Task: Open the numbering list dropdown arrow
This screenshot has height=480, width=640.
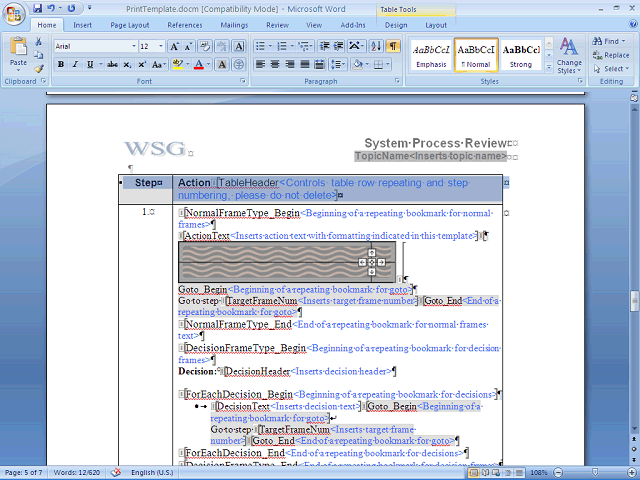Action: (x=292, y=46)
